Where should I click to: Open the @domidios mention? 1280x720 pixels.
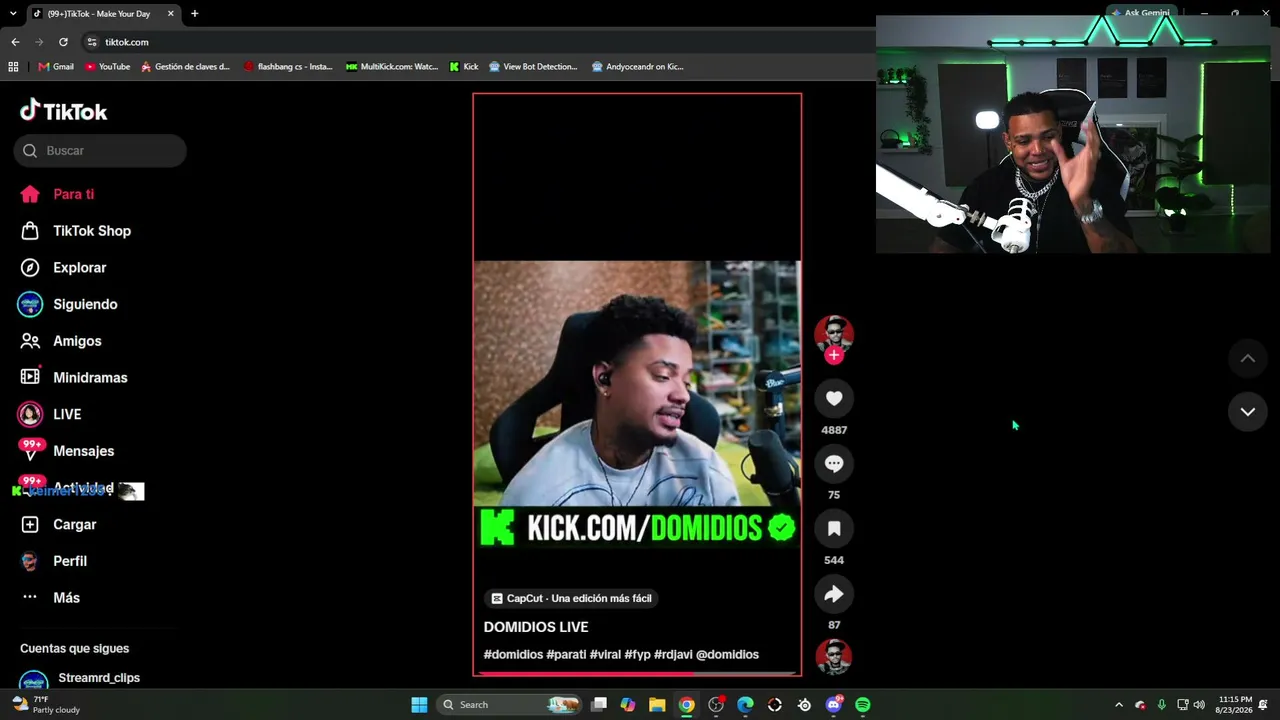pyautogui.click(x=727, y=655)
